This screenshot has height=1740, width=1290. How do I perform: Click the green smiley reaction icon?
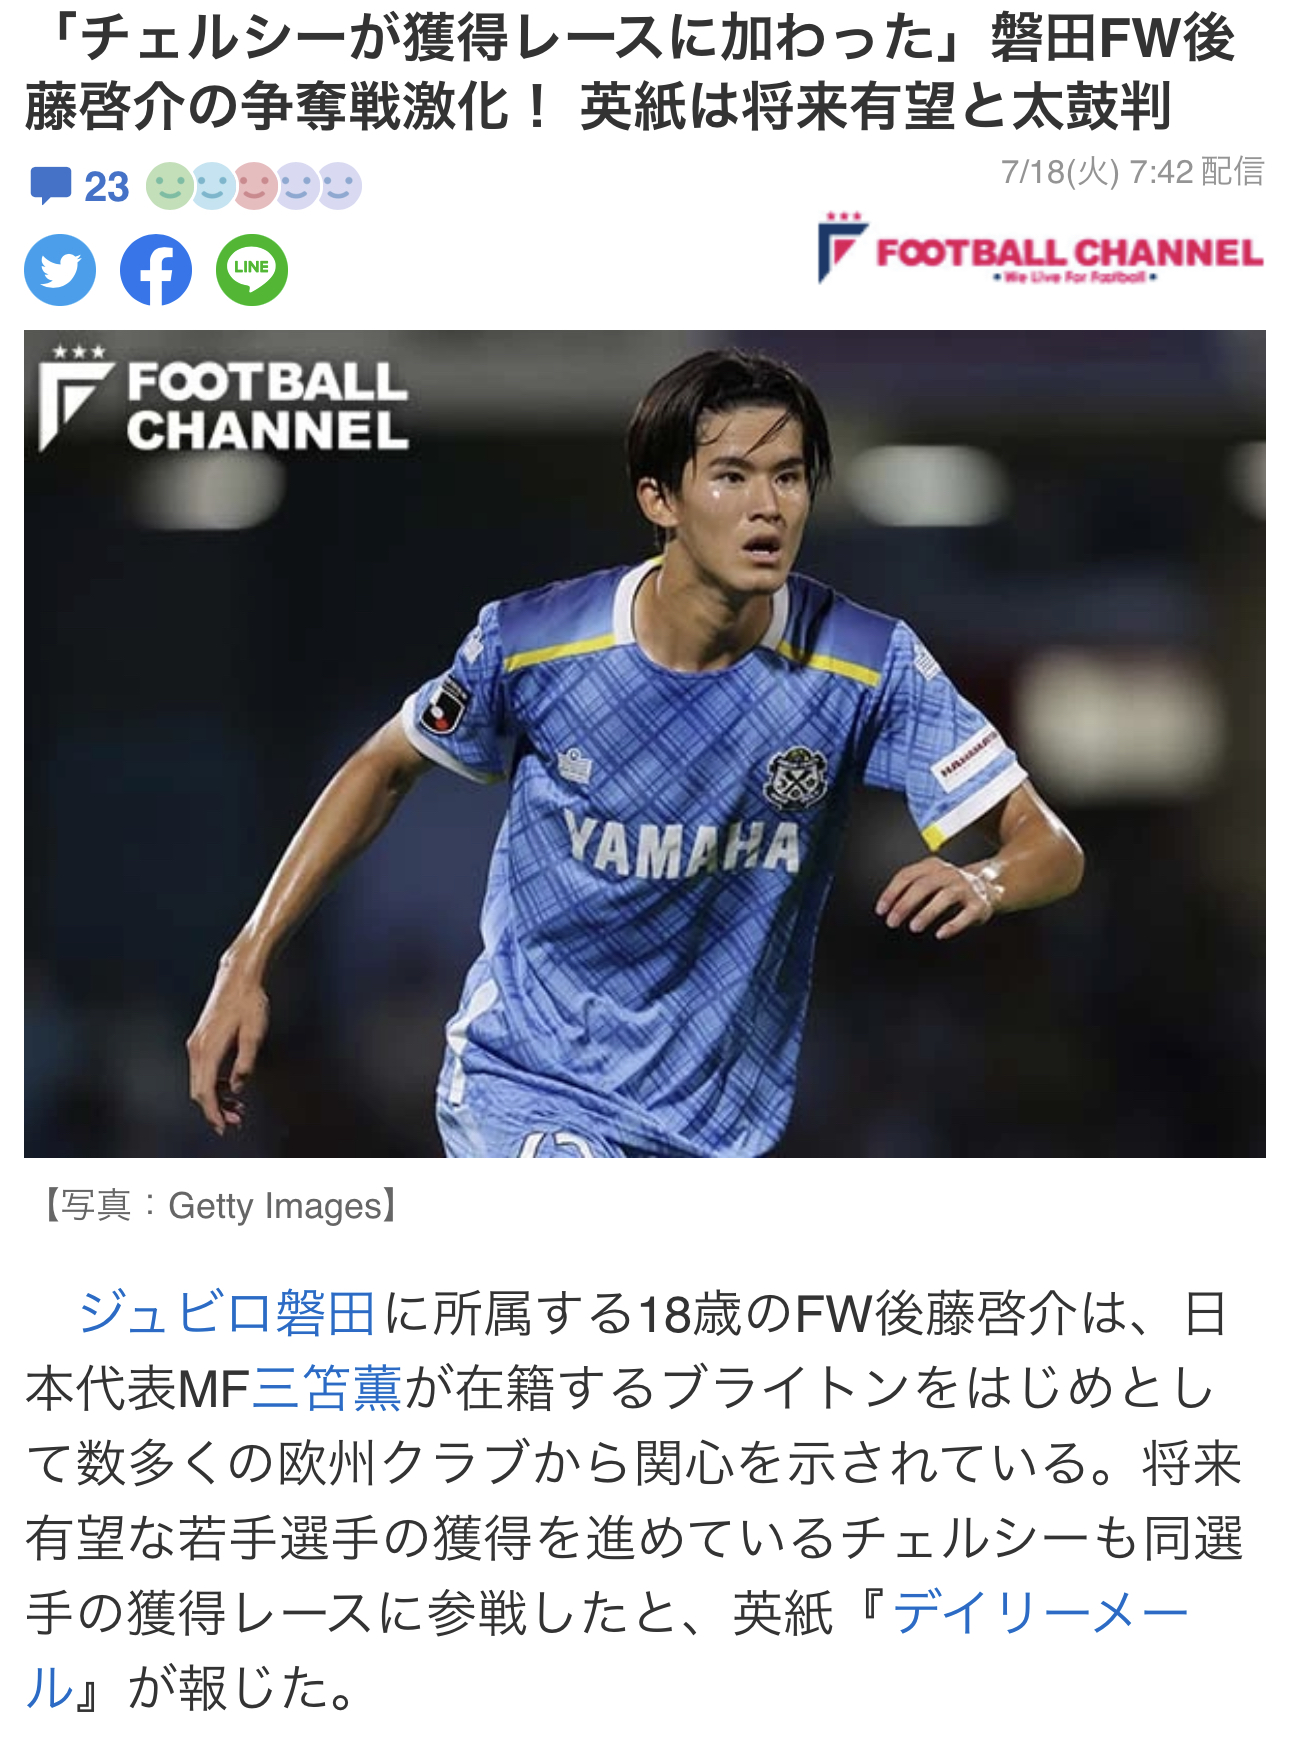coord(170,186)
